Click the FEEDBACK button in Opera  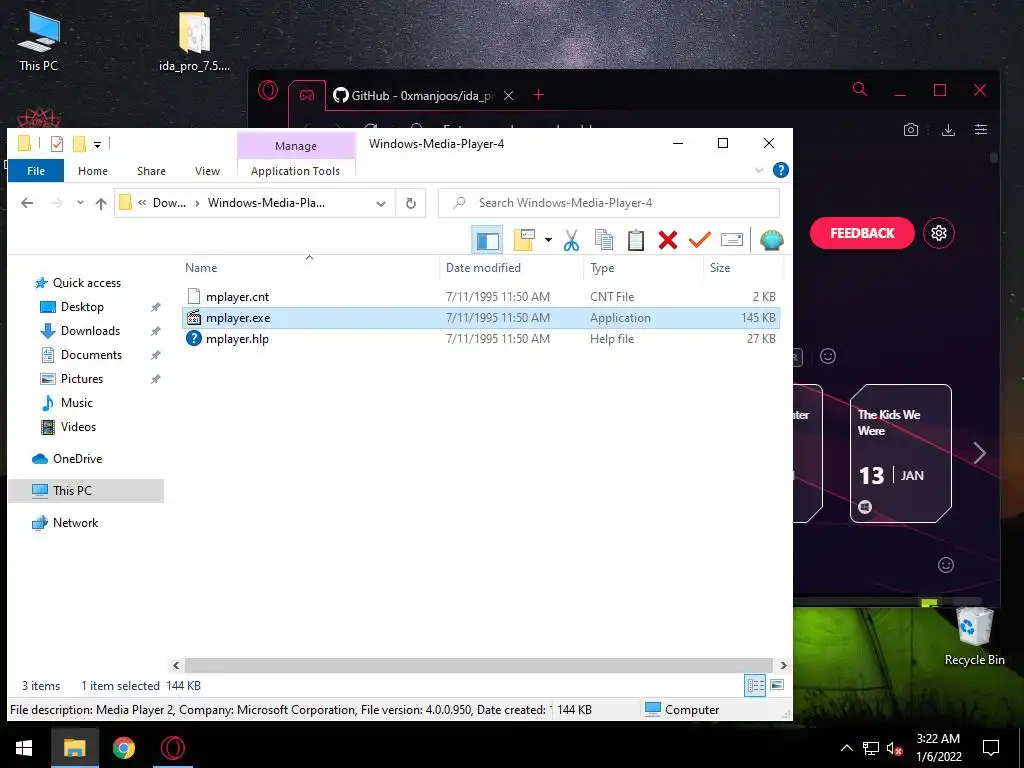(862, 233)
